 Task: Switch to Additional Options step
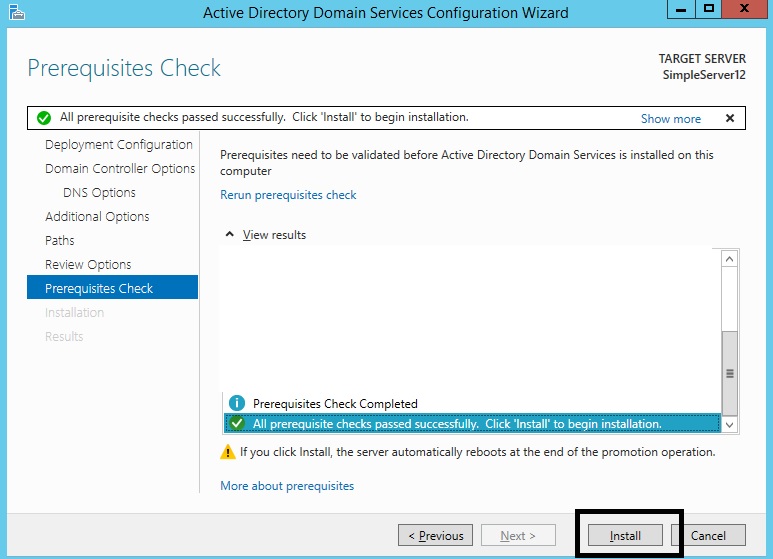tap(97, 216)
